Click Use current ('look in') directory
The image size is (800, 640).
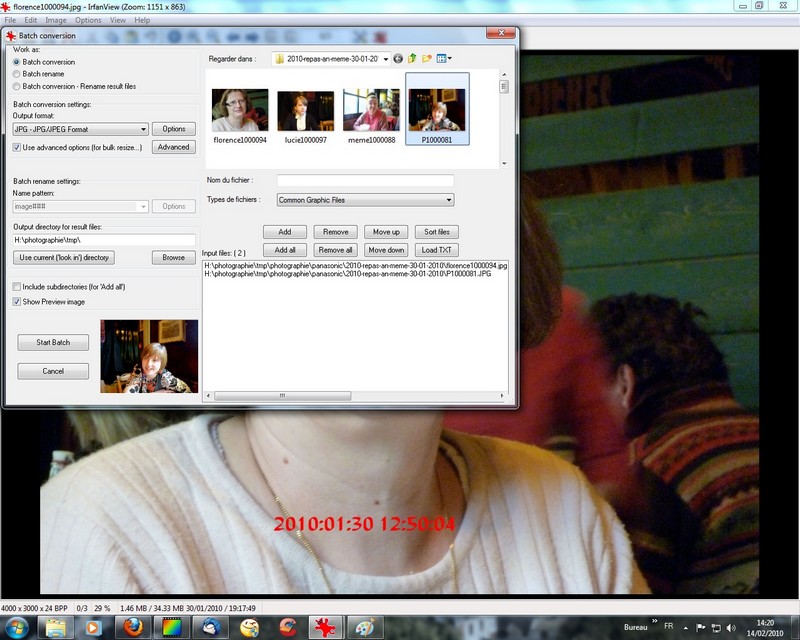point(64,258)
